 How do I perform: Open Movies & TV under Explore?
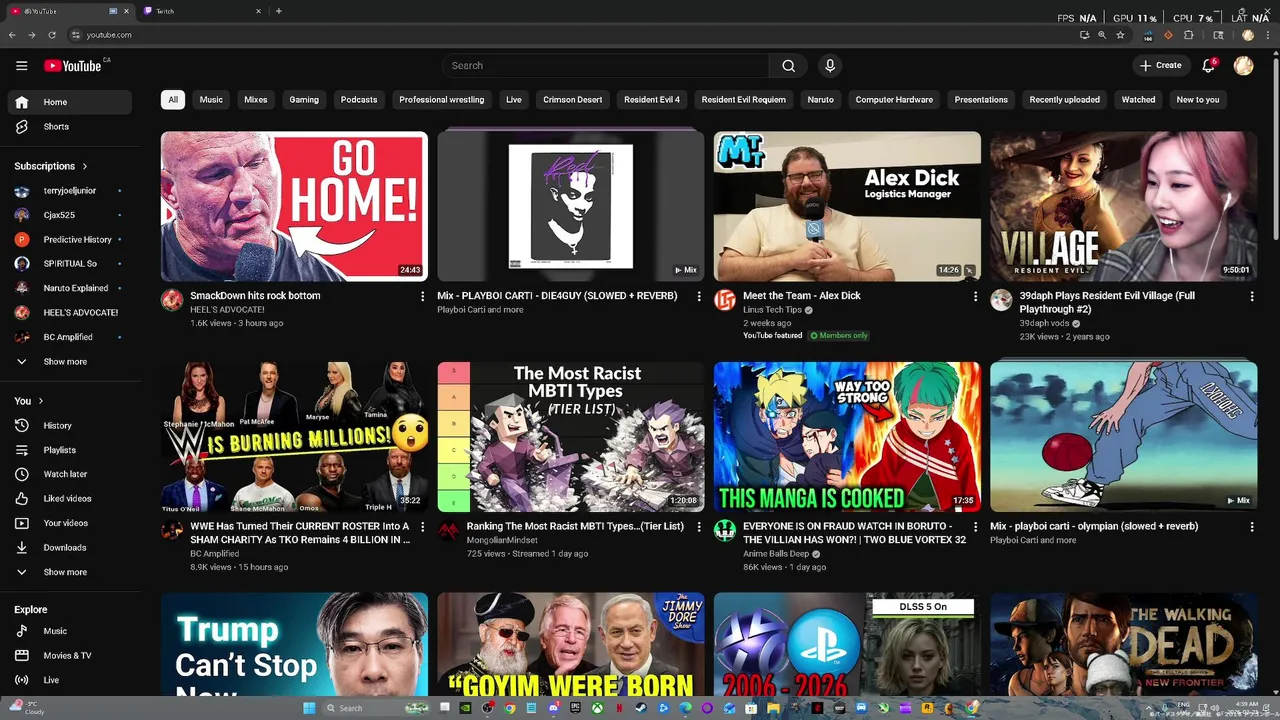tap(70, 656)
